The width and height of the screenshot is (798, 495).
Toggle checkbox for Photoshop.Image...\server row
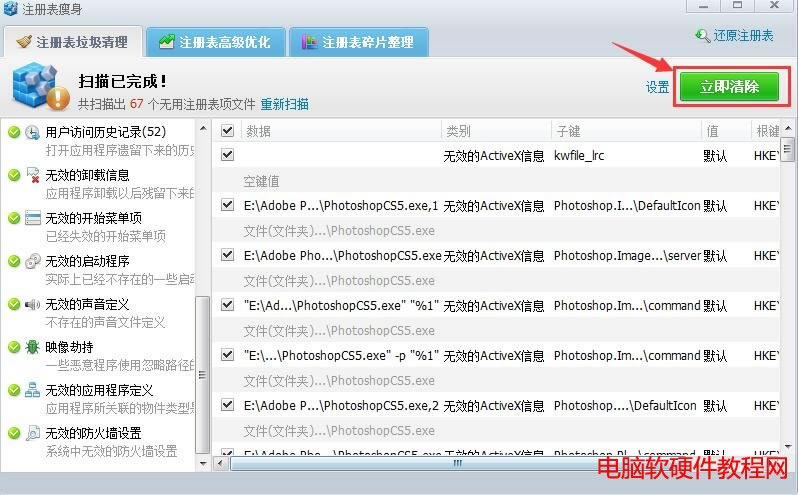click(x=227, y=255)
